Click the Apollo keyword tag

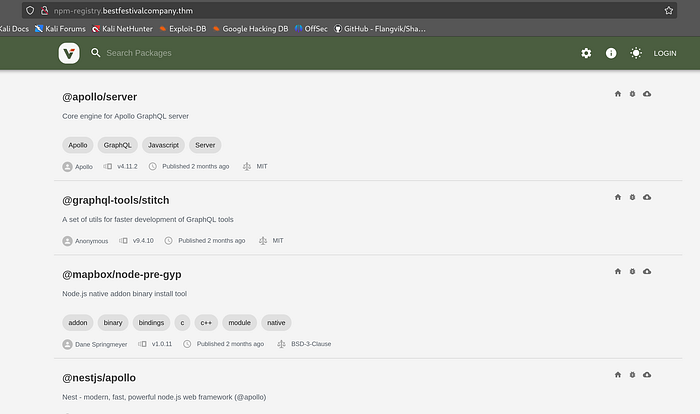pyautogui.click(x=78, y=145)
